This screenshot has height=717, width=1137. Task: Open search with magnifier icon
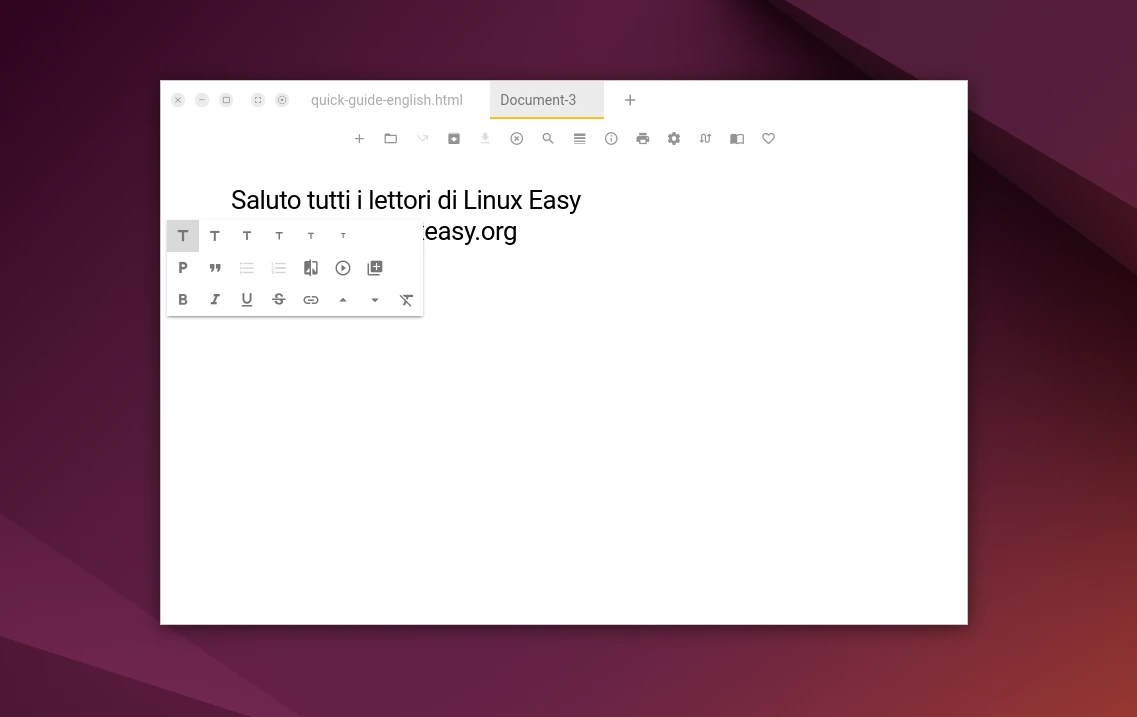(x=548, y=139)
